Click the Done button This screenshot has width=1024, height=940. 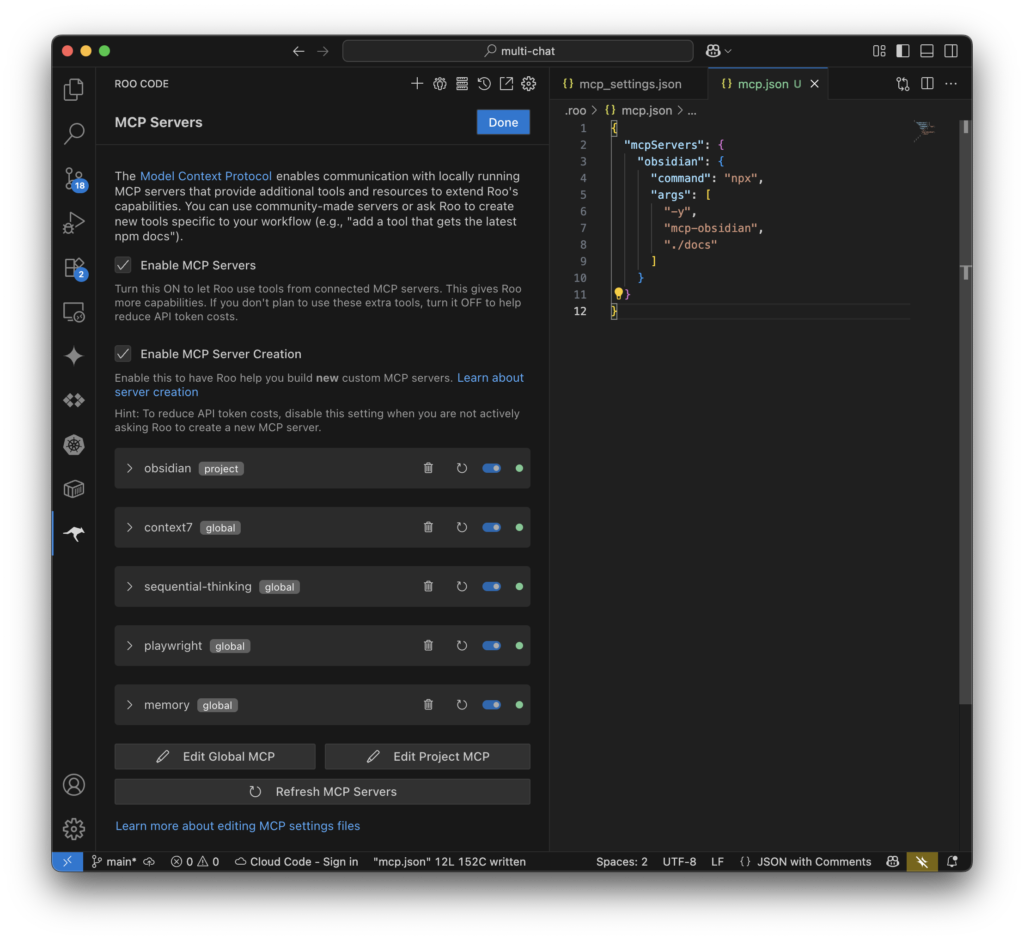pos(503,121)
